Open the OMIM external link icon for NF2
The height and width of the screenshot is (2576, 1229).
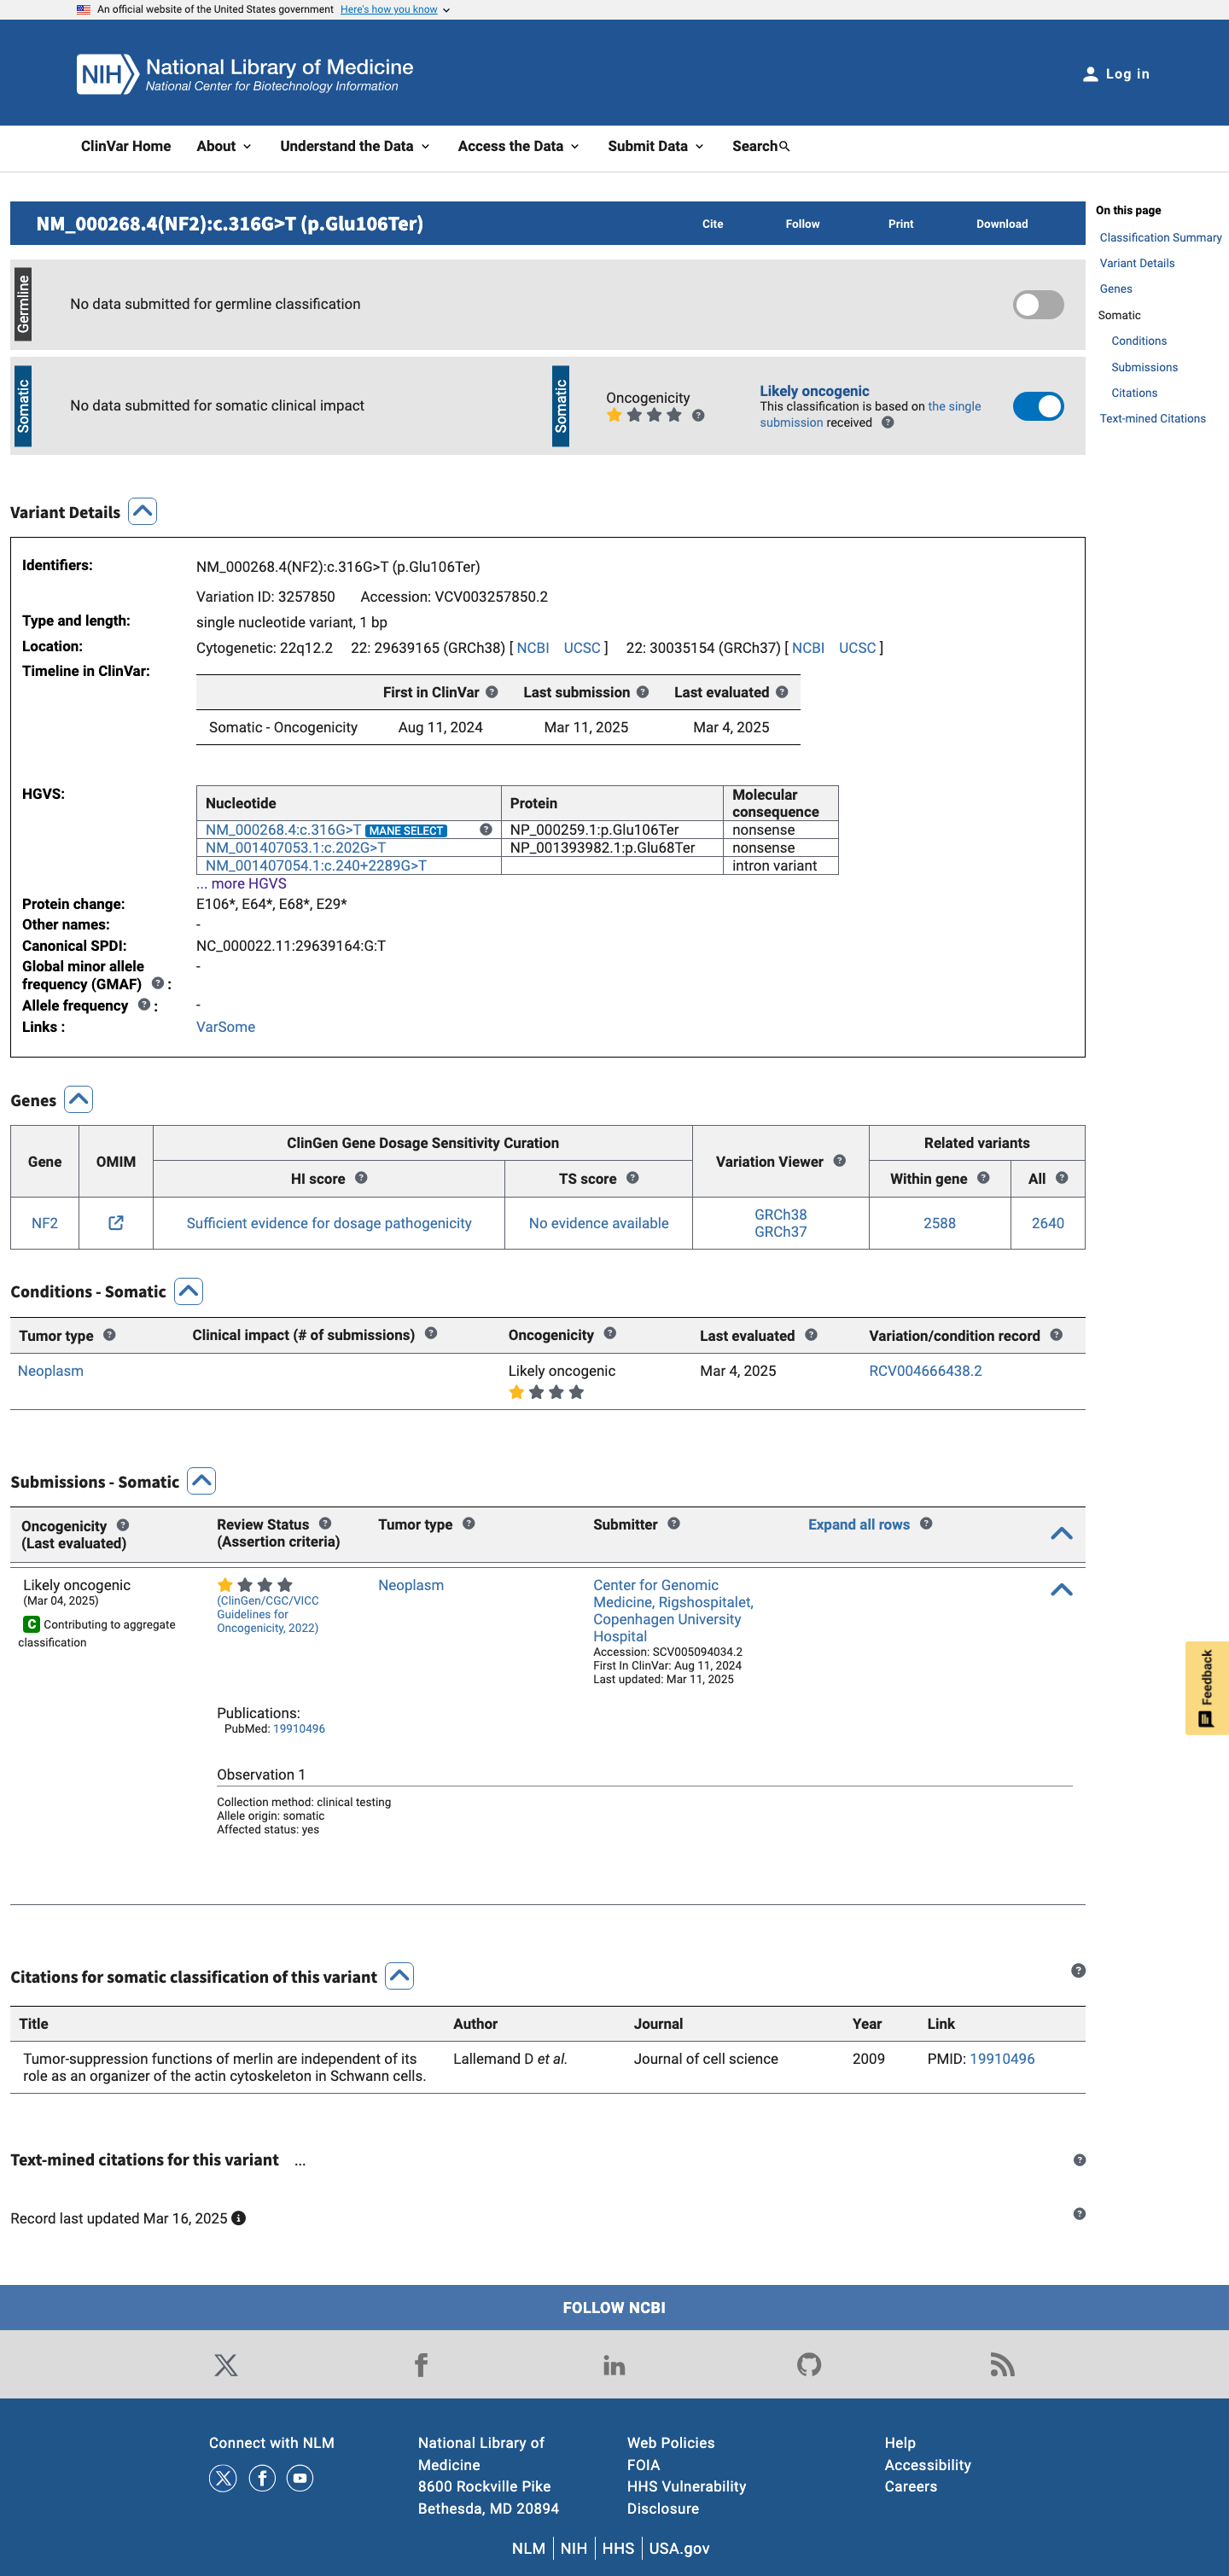coord(116,1223)
